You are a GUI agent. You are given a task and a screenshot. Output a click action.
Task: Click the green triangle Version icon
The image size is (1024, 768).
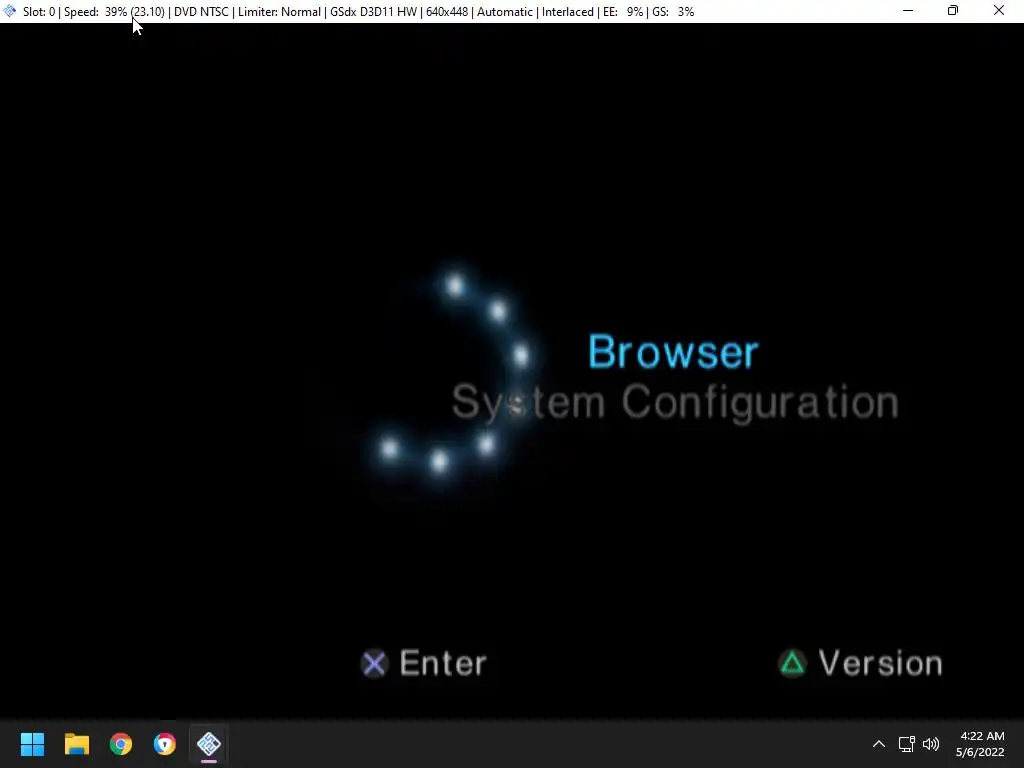(x=792, y=664)
